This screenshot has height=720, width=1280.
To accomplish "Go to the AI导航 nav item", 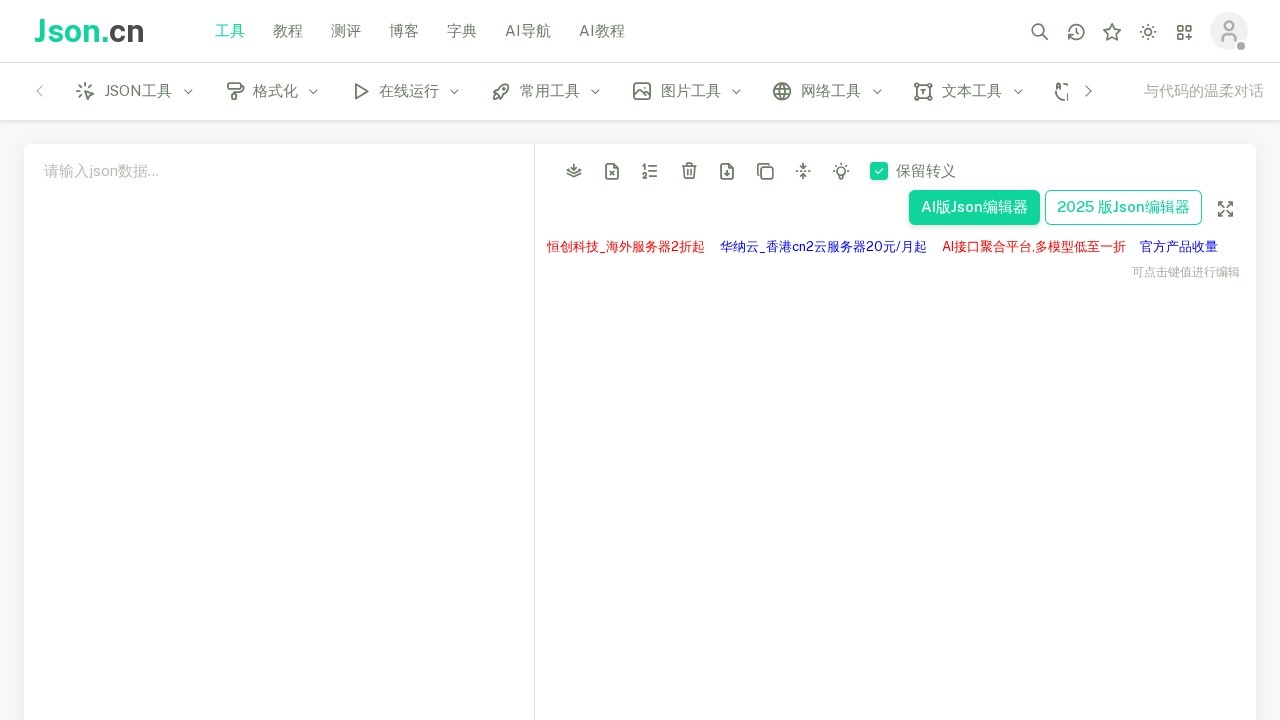I will click(x=528, y=31).
